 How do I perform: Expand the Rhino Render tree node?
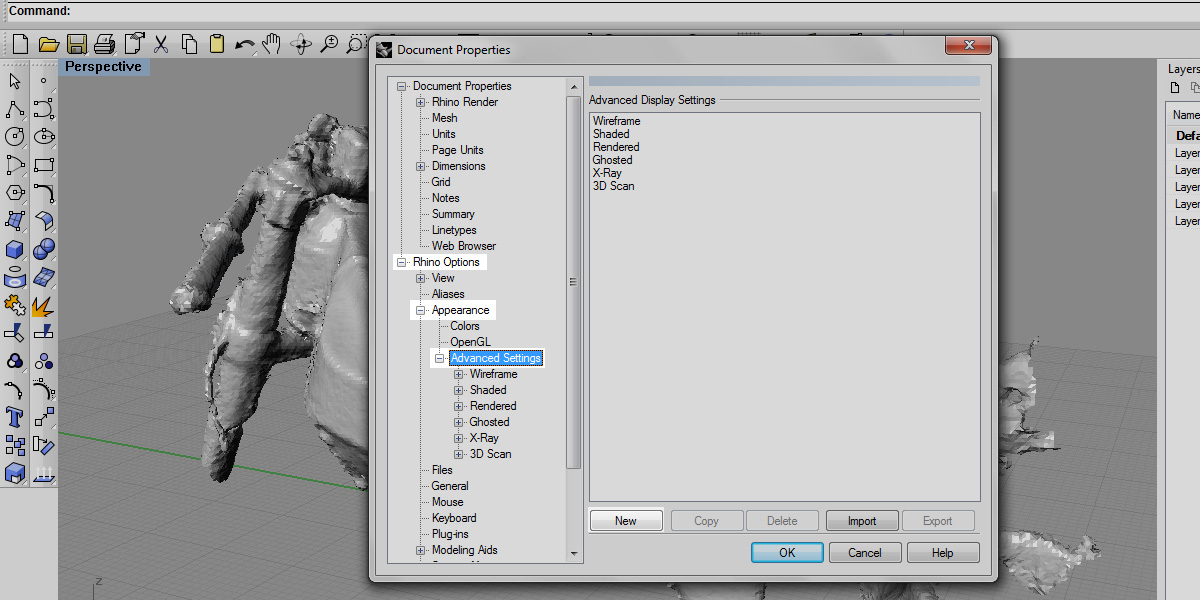point(421,102)
